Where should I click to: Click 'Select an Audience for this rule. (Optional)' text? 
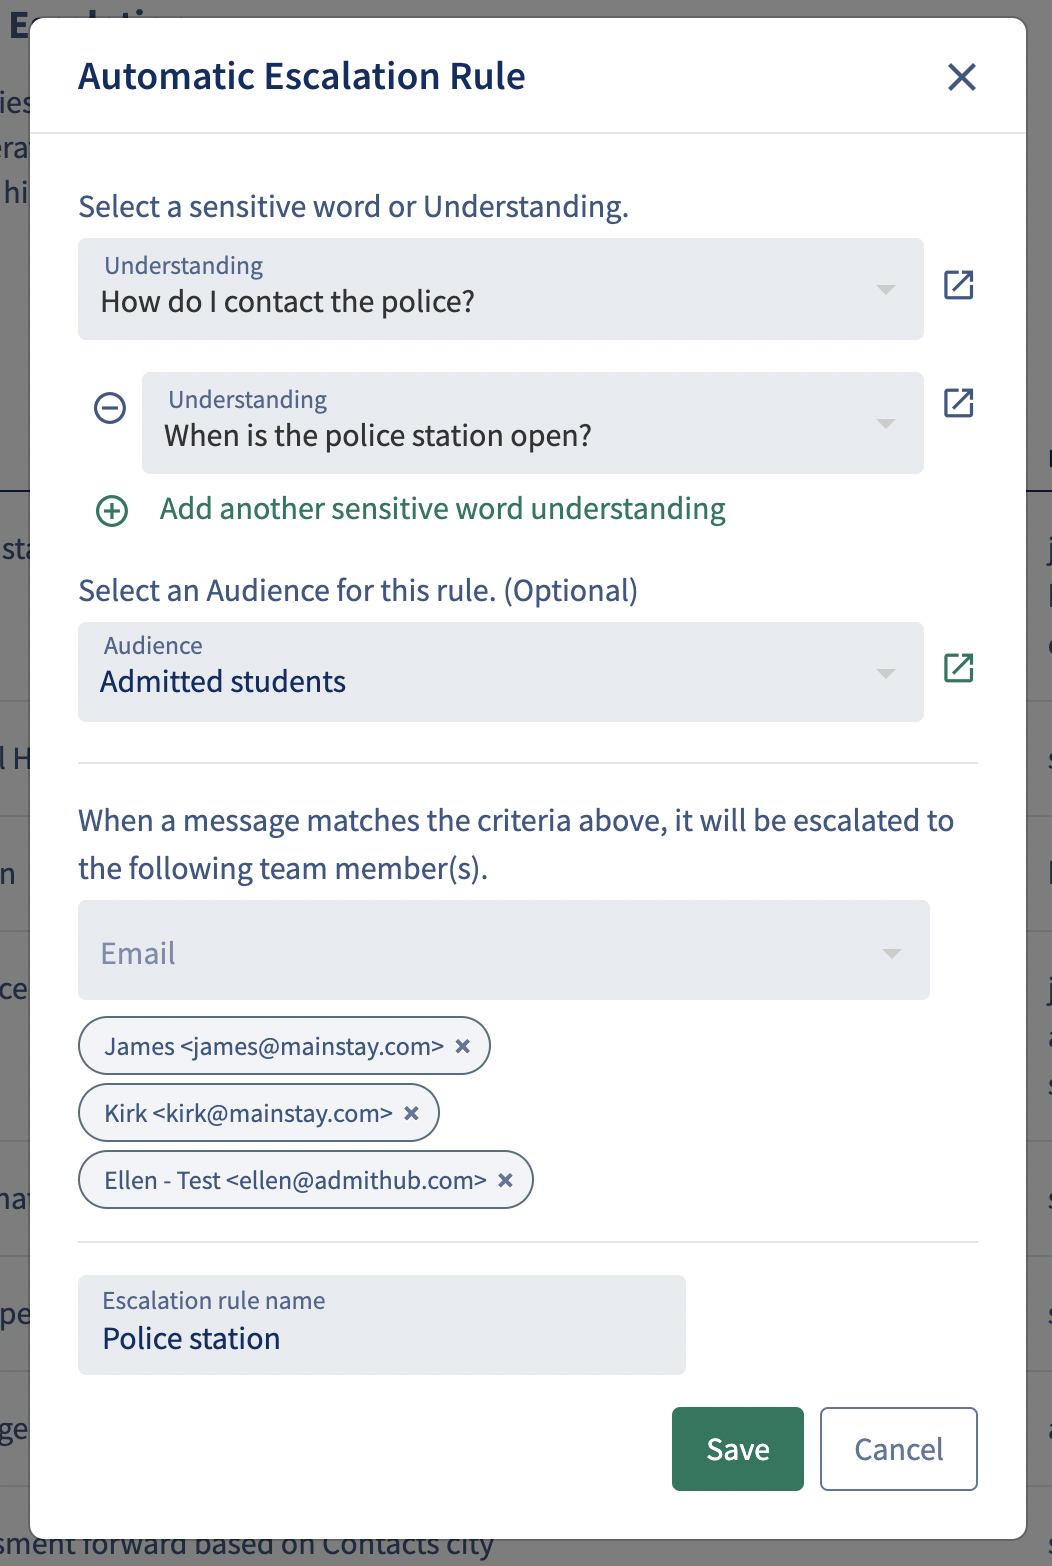358,591
